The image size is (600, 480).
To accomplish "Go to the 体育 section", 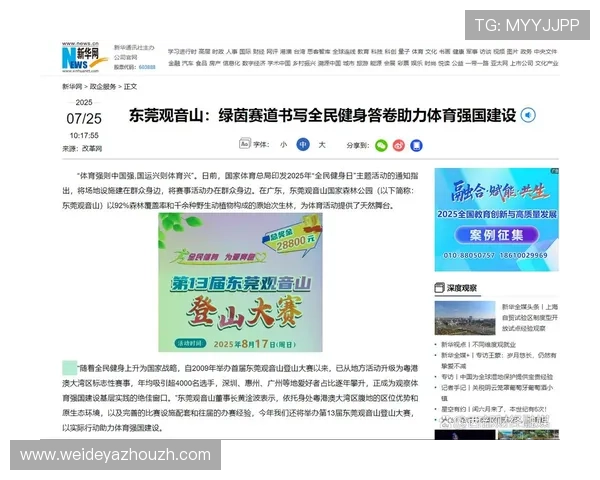I will click(418, 52).
